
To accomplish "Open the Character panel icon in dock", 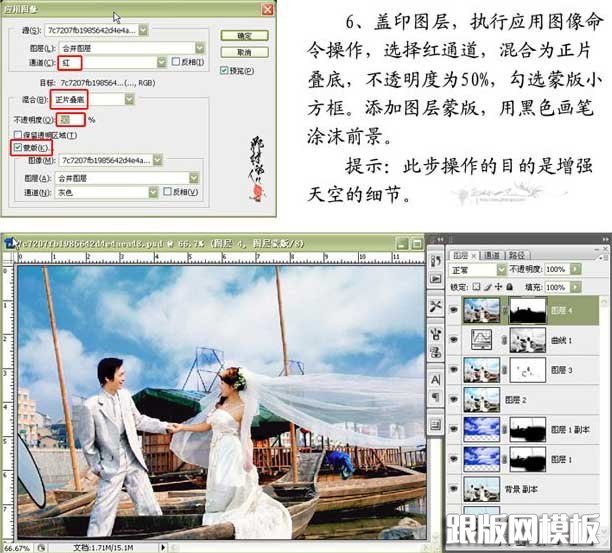I will tap(435, 380).
